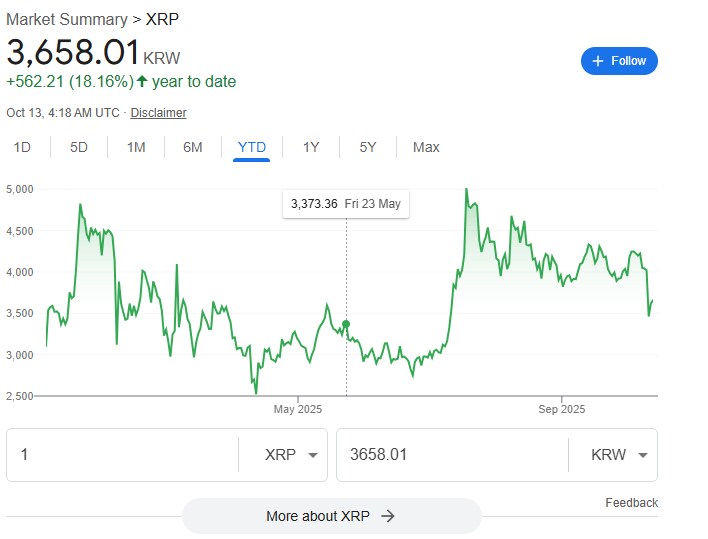
Task: Switch to the 6M range tab
Action: pos(193,147)
